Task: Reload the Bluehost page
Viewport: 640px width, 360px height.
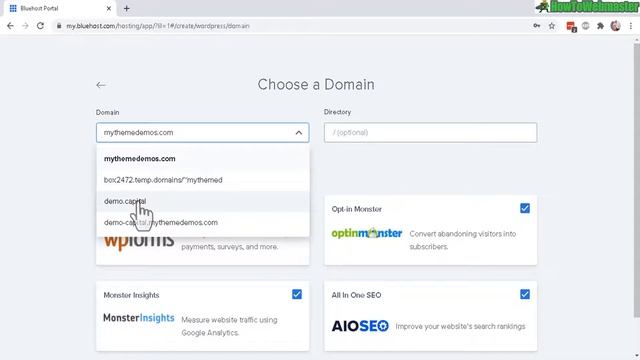Action: click(x=40, y=26)
